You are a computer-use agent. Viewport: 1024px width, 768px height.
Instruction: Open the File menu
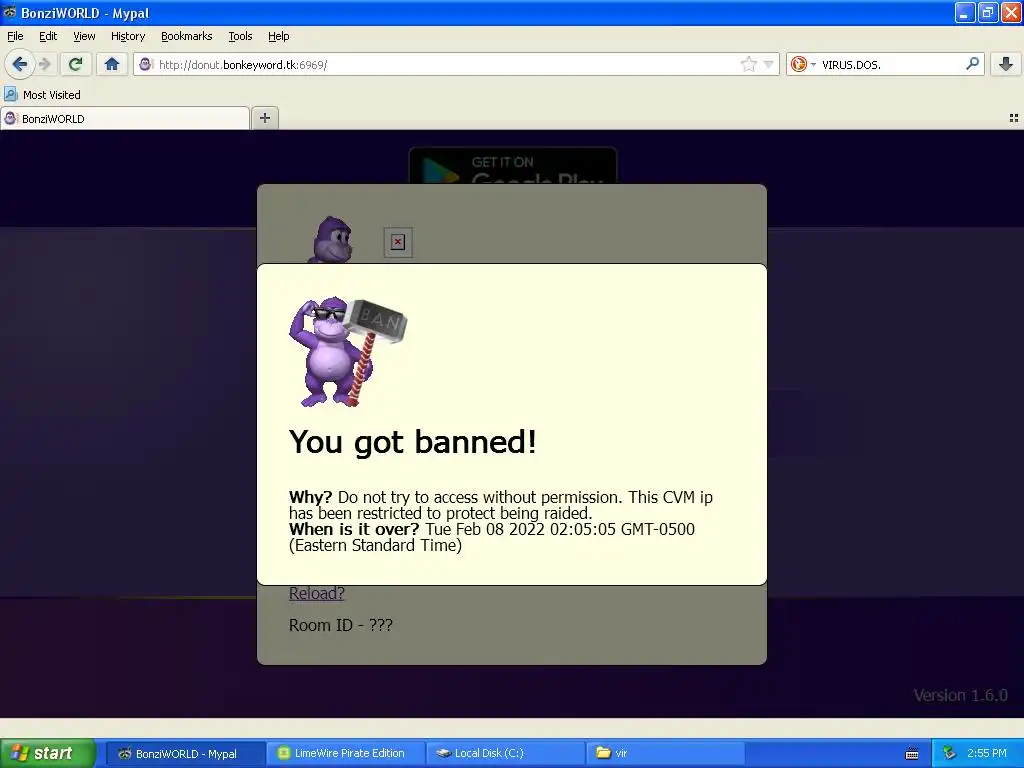coord(15,36)
